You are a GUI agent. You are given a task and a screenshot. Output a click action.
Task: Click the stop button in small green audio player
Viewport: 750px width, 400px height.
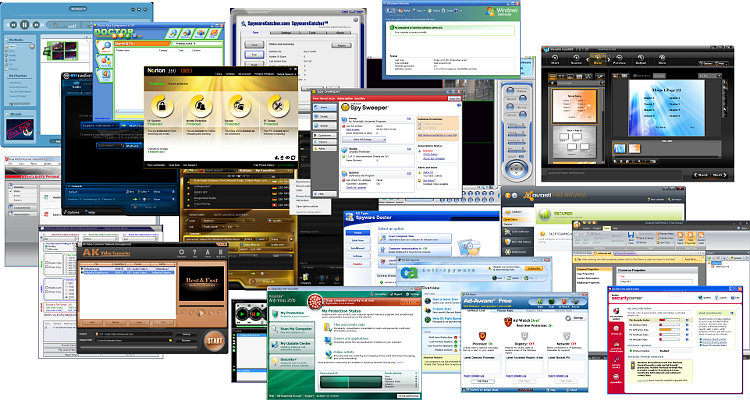[256, 315]
